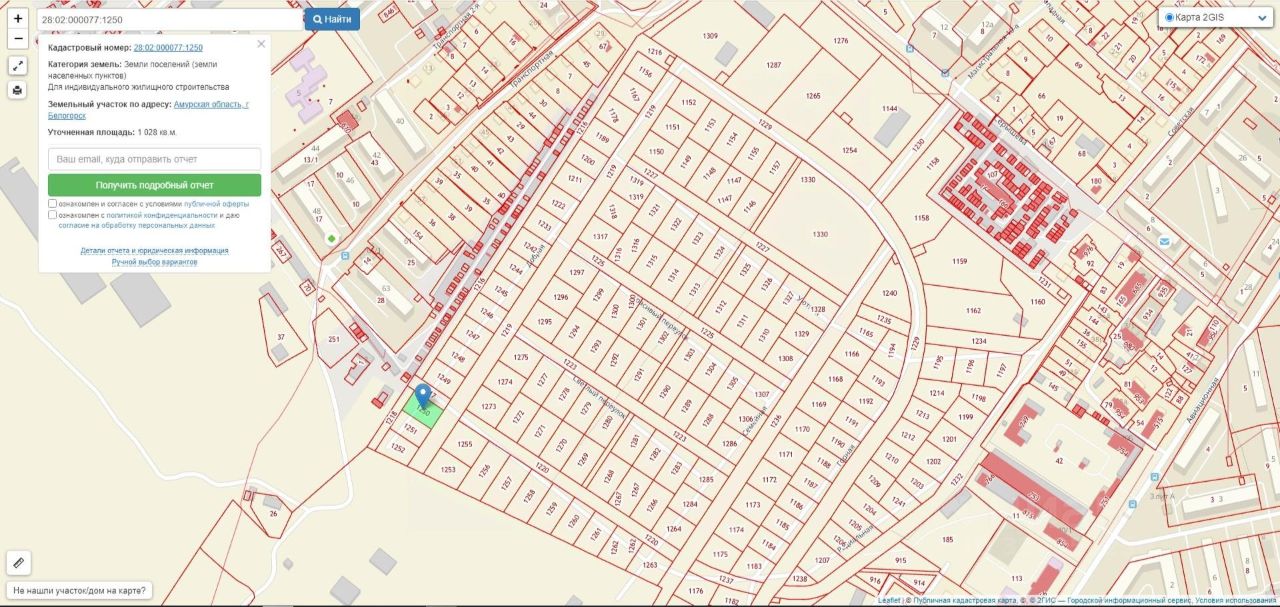Image resolution: width=1280 pixels, height=607 pixels.
Task: Click the green diamond map marker
Action: (x=331, y=238)
